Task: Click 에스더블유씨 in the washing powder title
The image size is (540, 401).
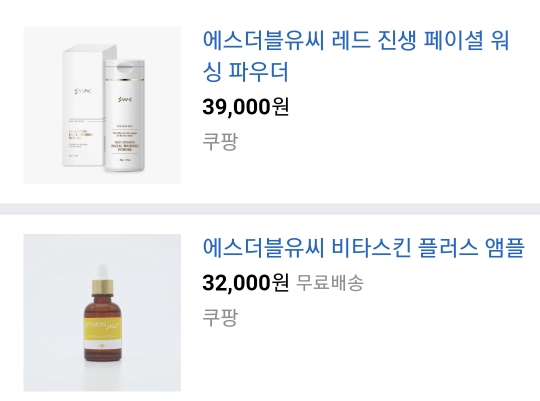Action: coord(263,40)
